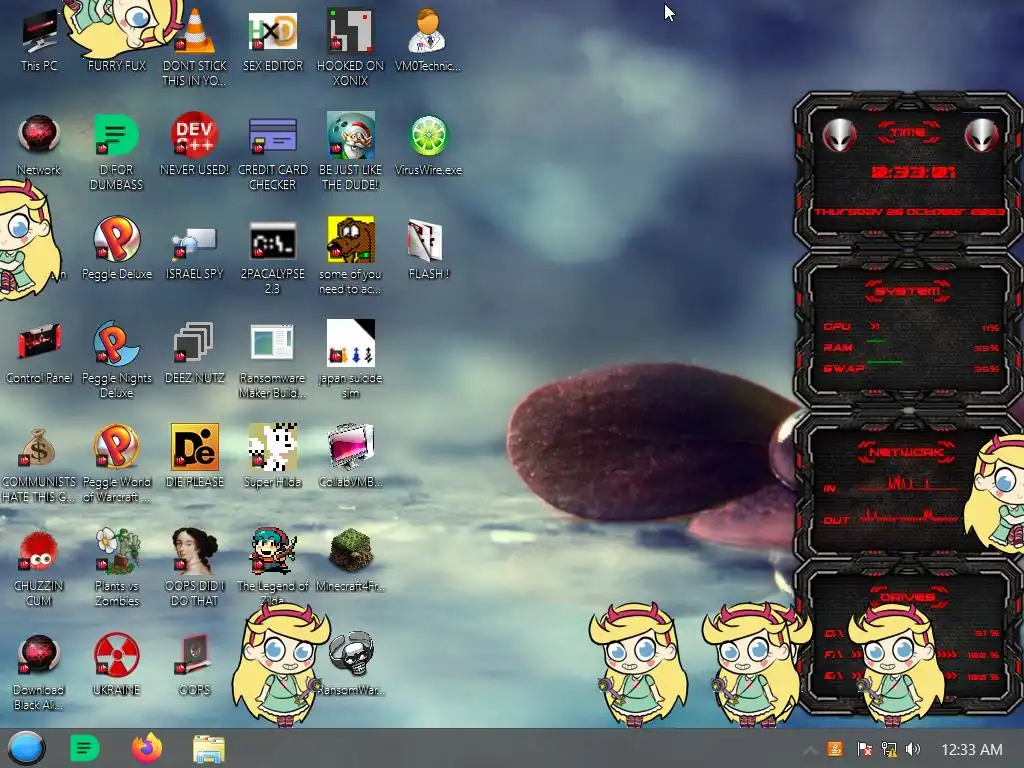Open the This PC desktop icon
The height and width of the screenshot is (768, 1024).
[39, 40]
